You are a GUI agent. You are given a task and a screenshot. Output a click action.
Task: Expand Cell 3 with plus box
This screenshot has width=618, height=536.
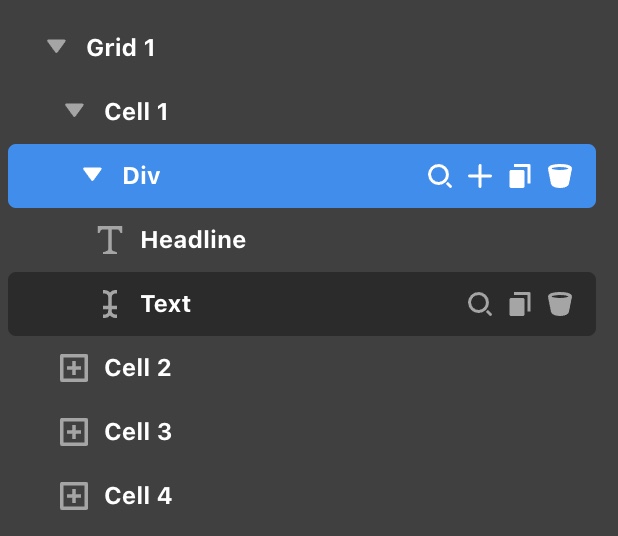coord(74,432)
